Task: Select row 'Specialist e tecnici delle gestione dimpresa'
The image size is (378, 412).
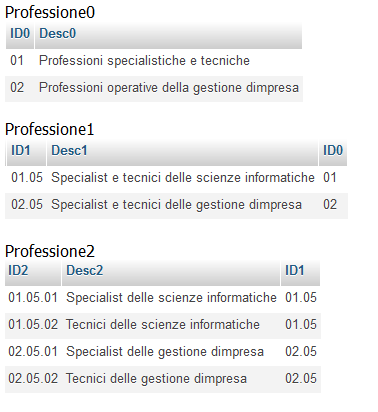Action: pyautogui.click(x=176, y=205)
